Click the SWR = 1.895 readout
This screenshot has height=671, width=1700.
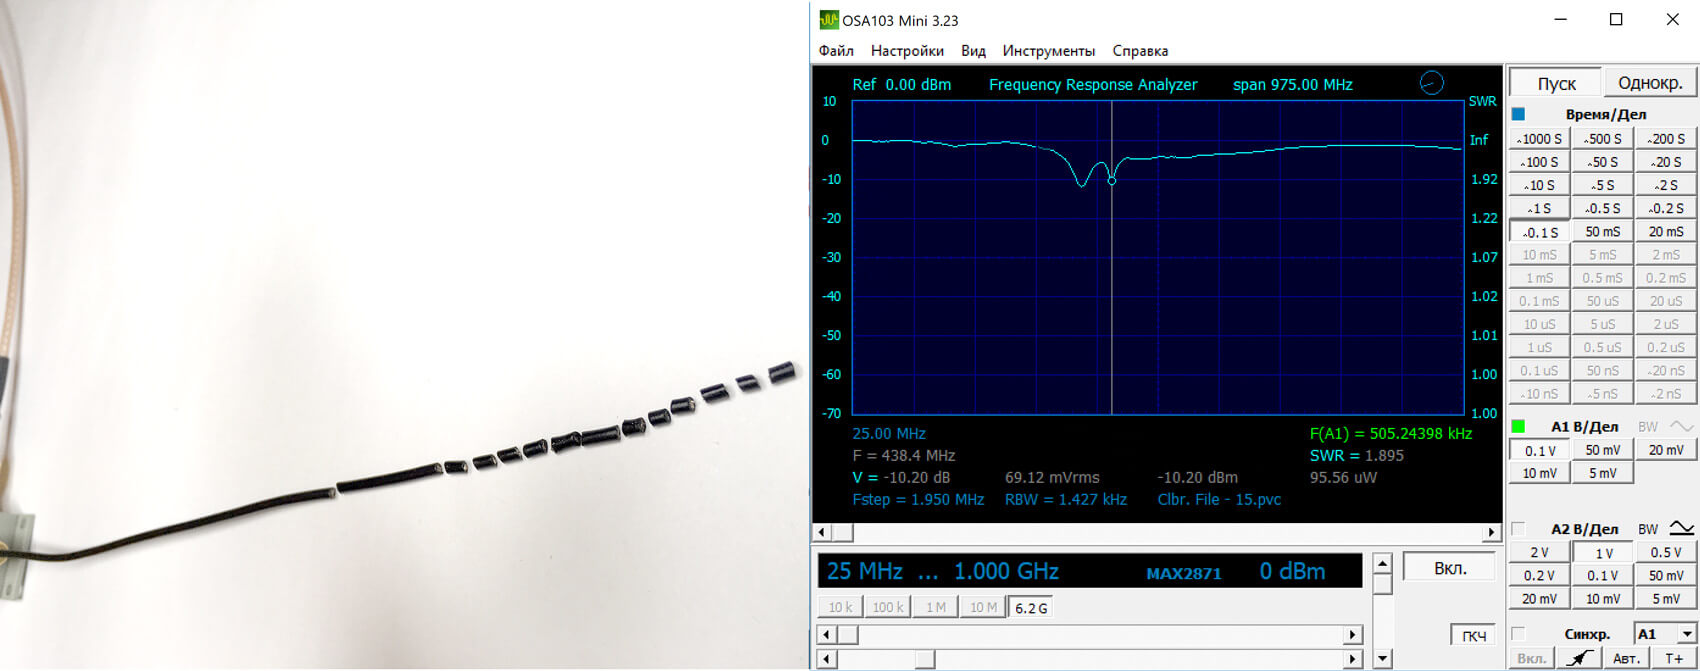coord(1357,456)
